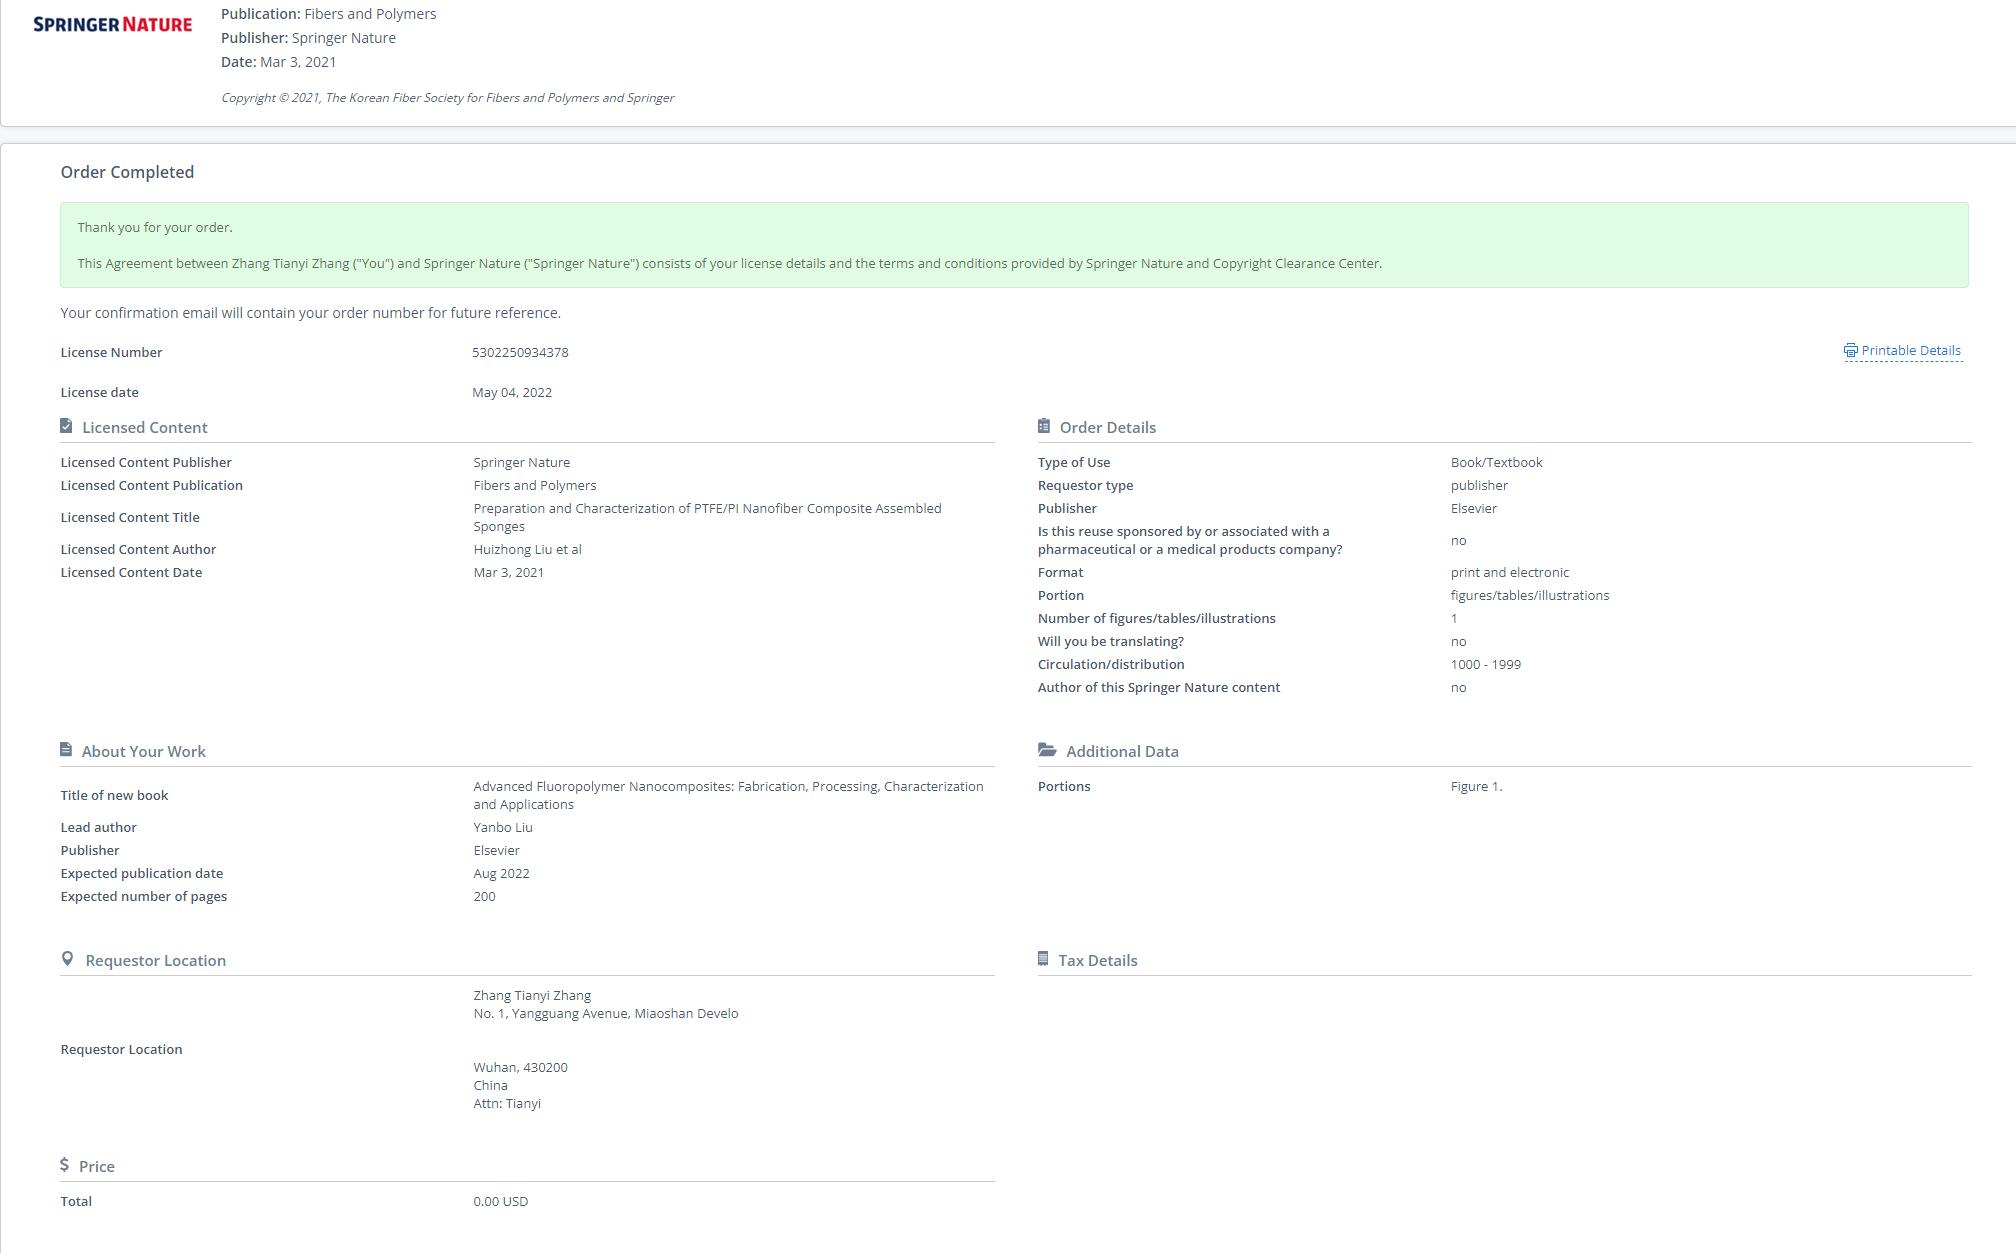Click the Requestor Location pin icon
The width and height of the screenshot is (2016, 1253).
pos(67,959)
